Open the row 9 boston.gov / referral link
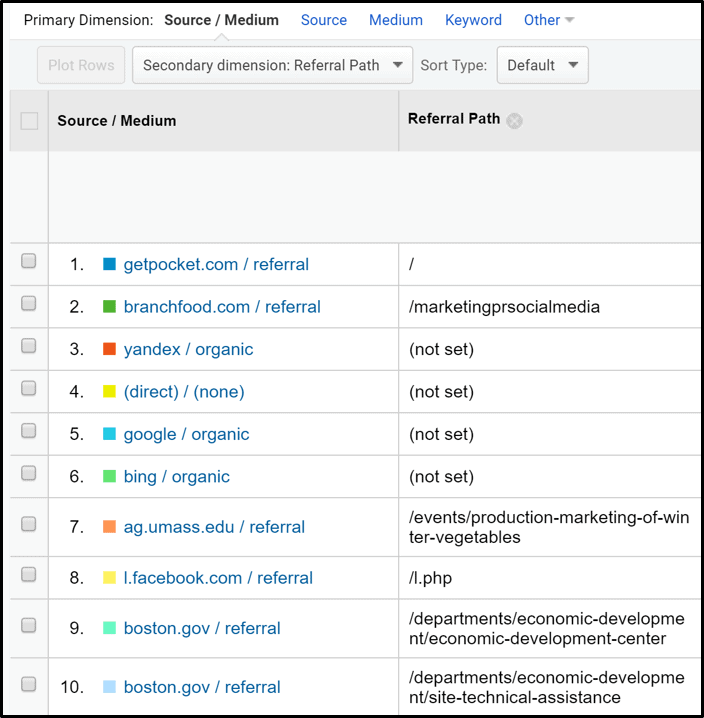This screenshot has height=718, width=704. tap(202, 628)
